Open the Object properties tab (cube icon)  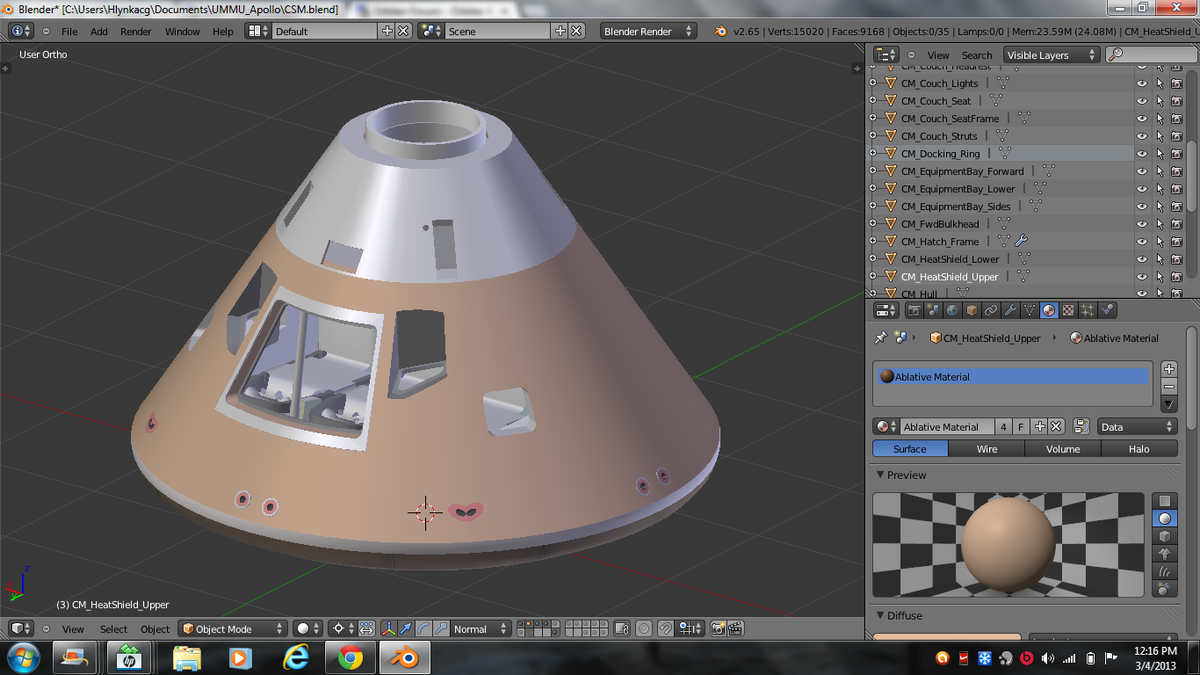[972, 311]
